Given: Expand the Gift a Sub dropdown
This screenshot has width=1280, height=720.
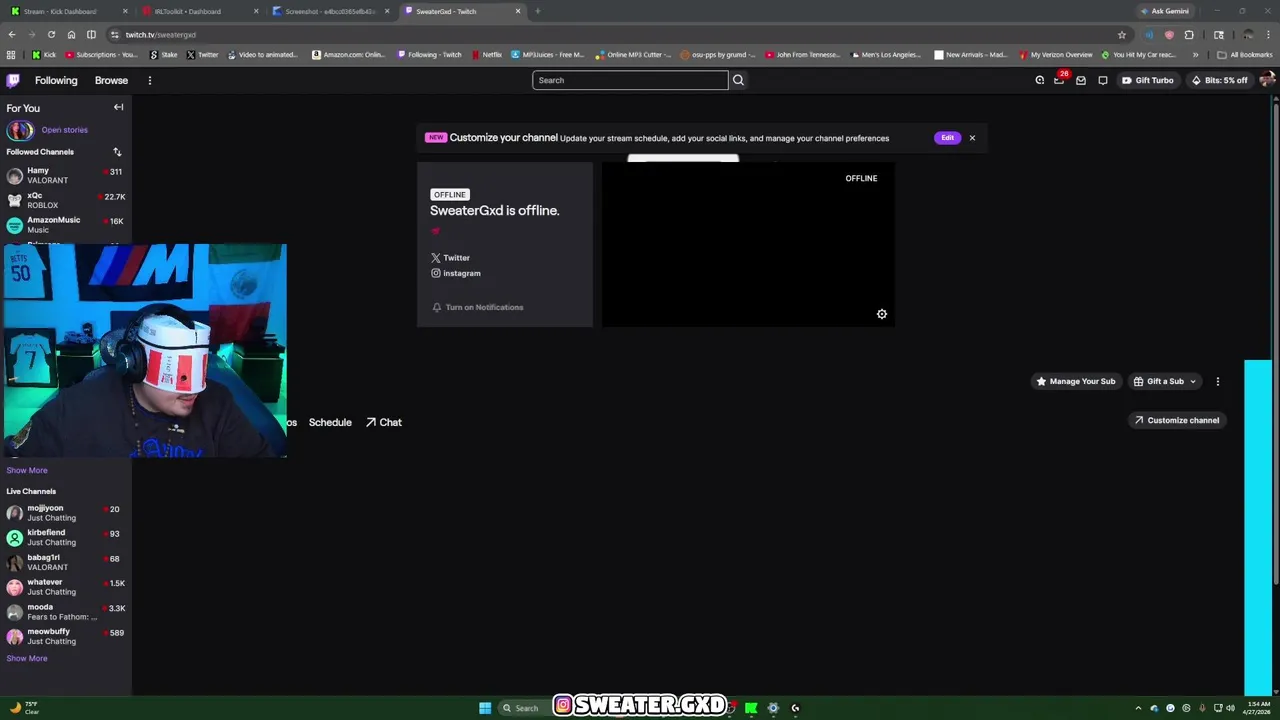Looking at the screenshot, I should (1165, 381).
